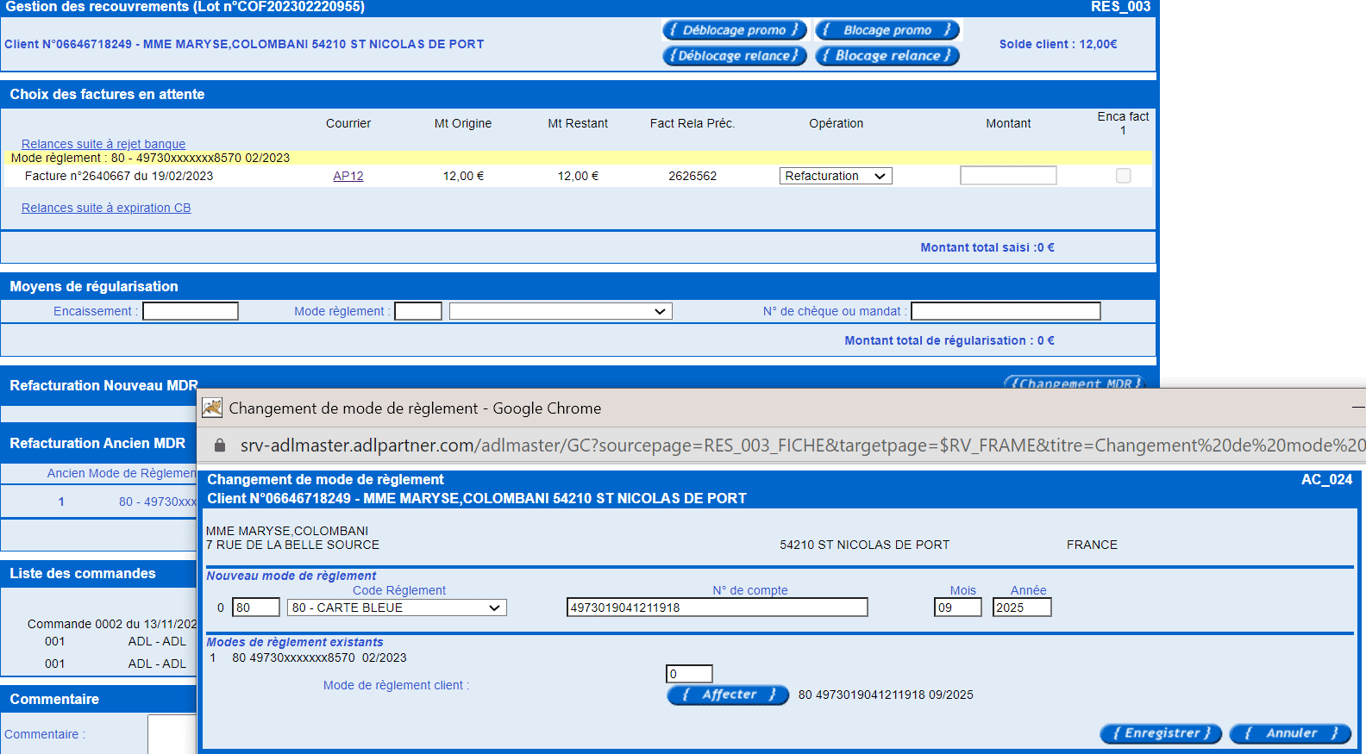The width and height of the screenshot is (1366, 754).
Task: Click the 80 4973019041211918 09/2025 text
Action: click(886, 695)
